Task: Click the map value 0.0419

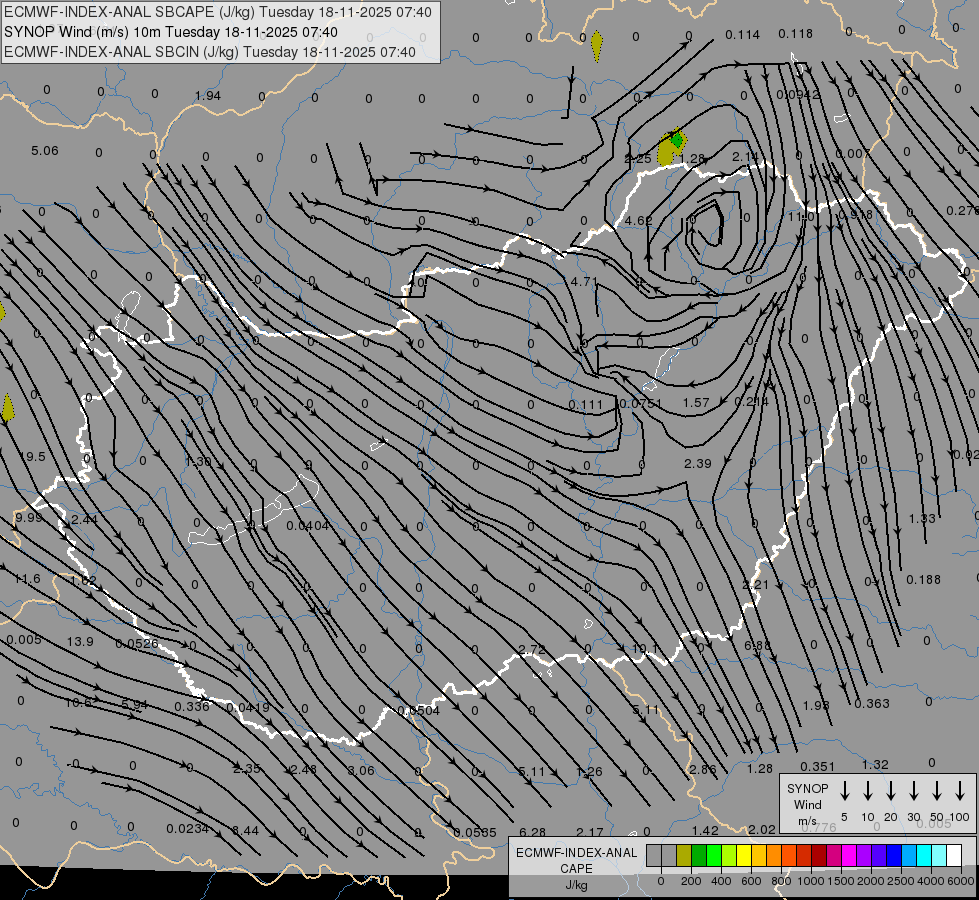Action: (x=248, y=708)
